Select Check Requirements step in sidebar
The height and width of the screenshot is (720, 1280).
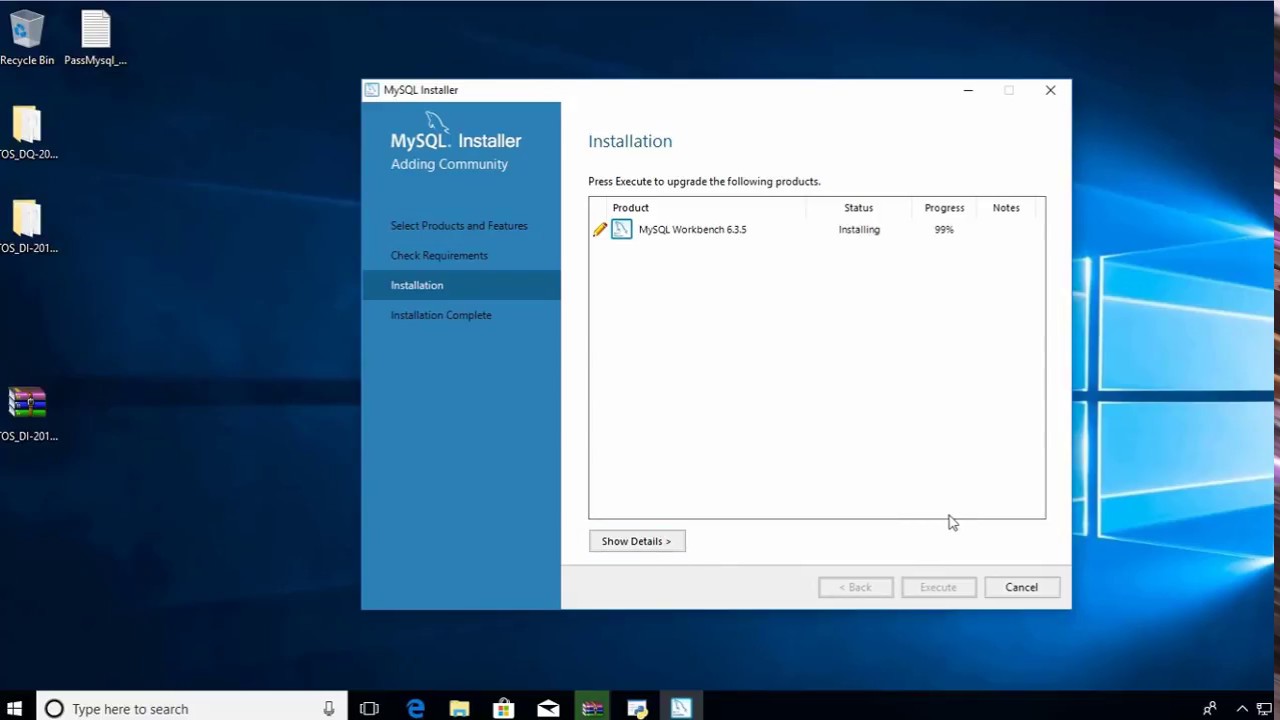[439, 256]
